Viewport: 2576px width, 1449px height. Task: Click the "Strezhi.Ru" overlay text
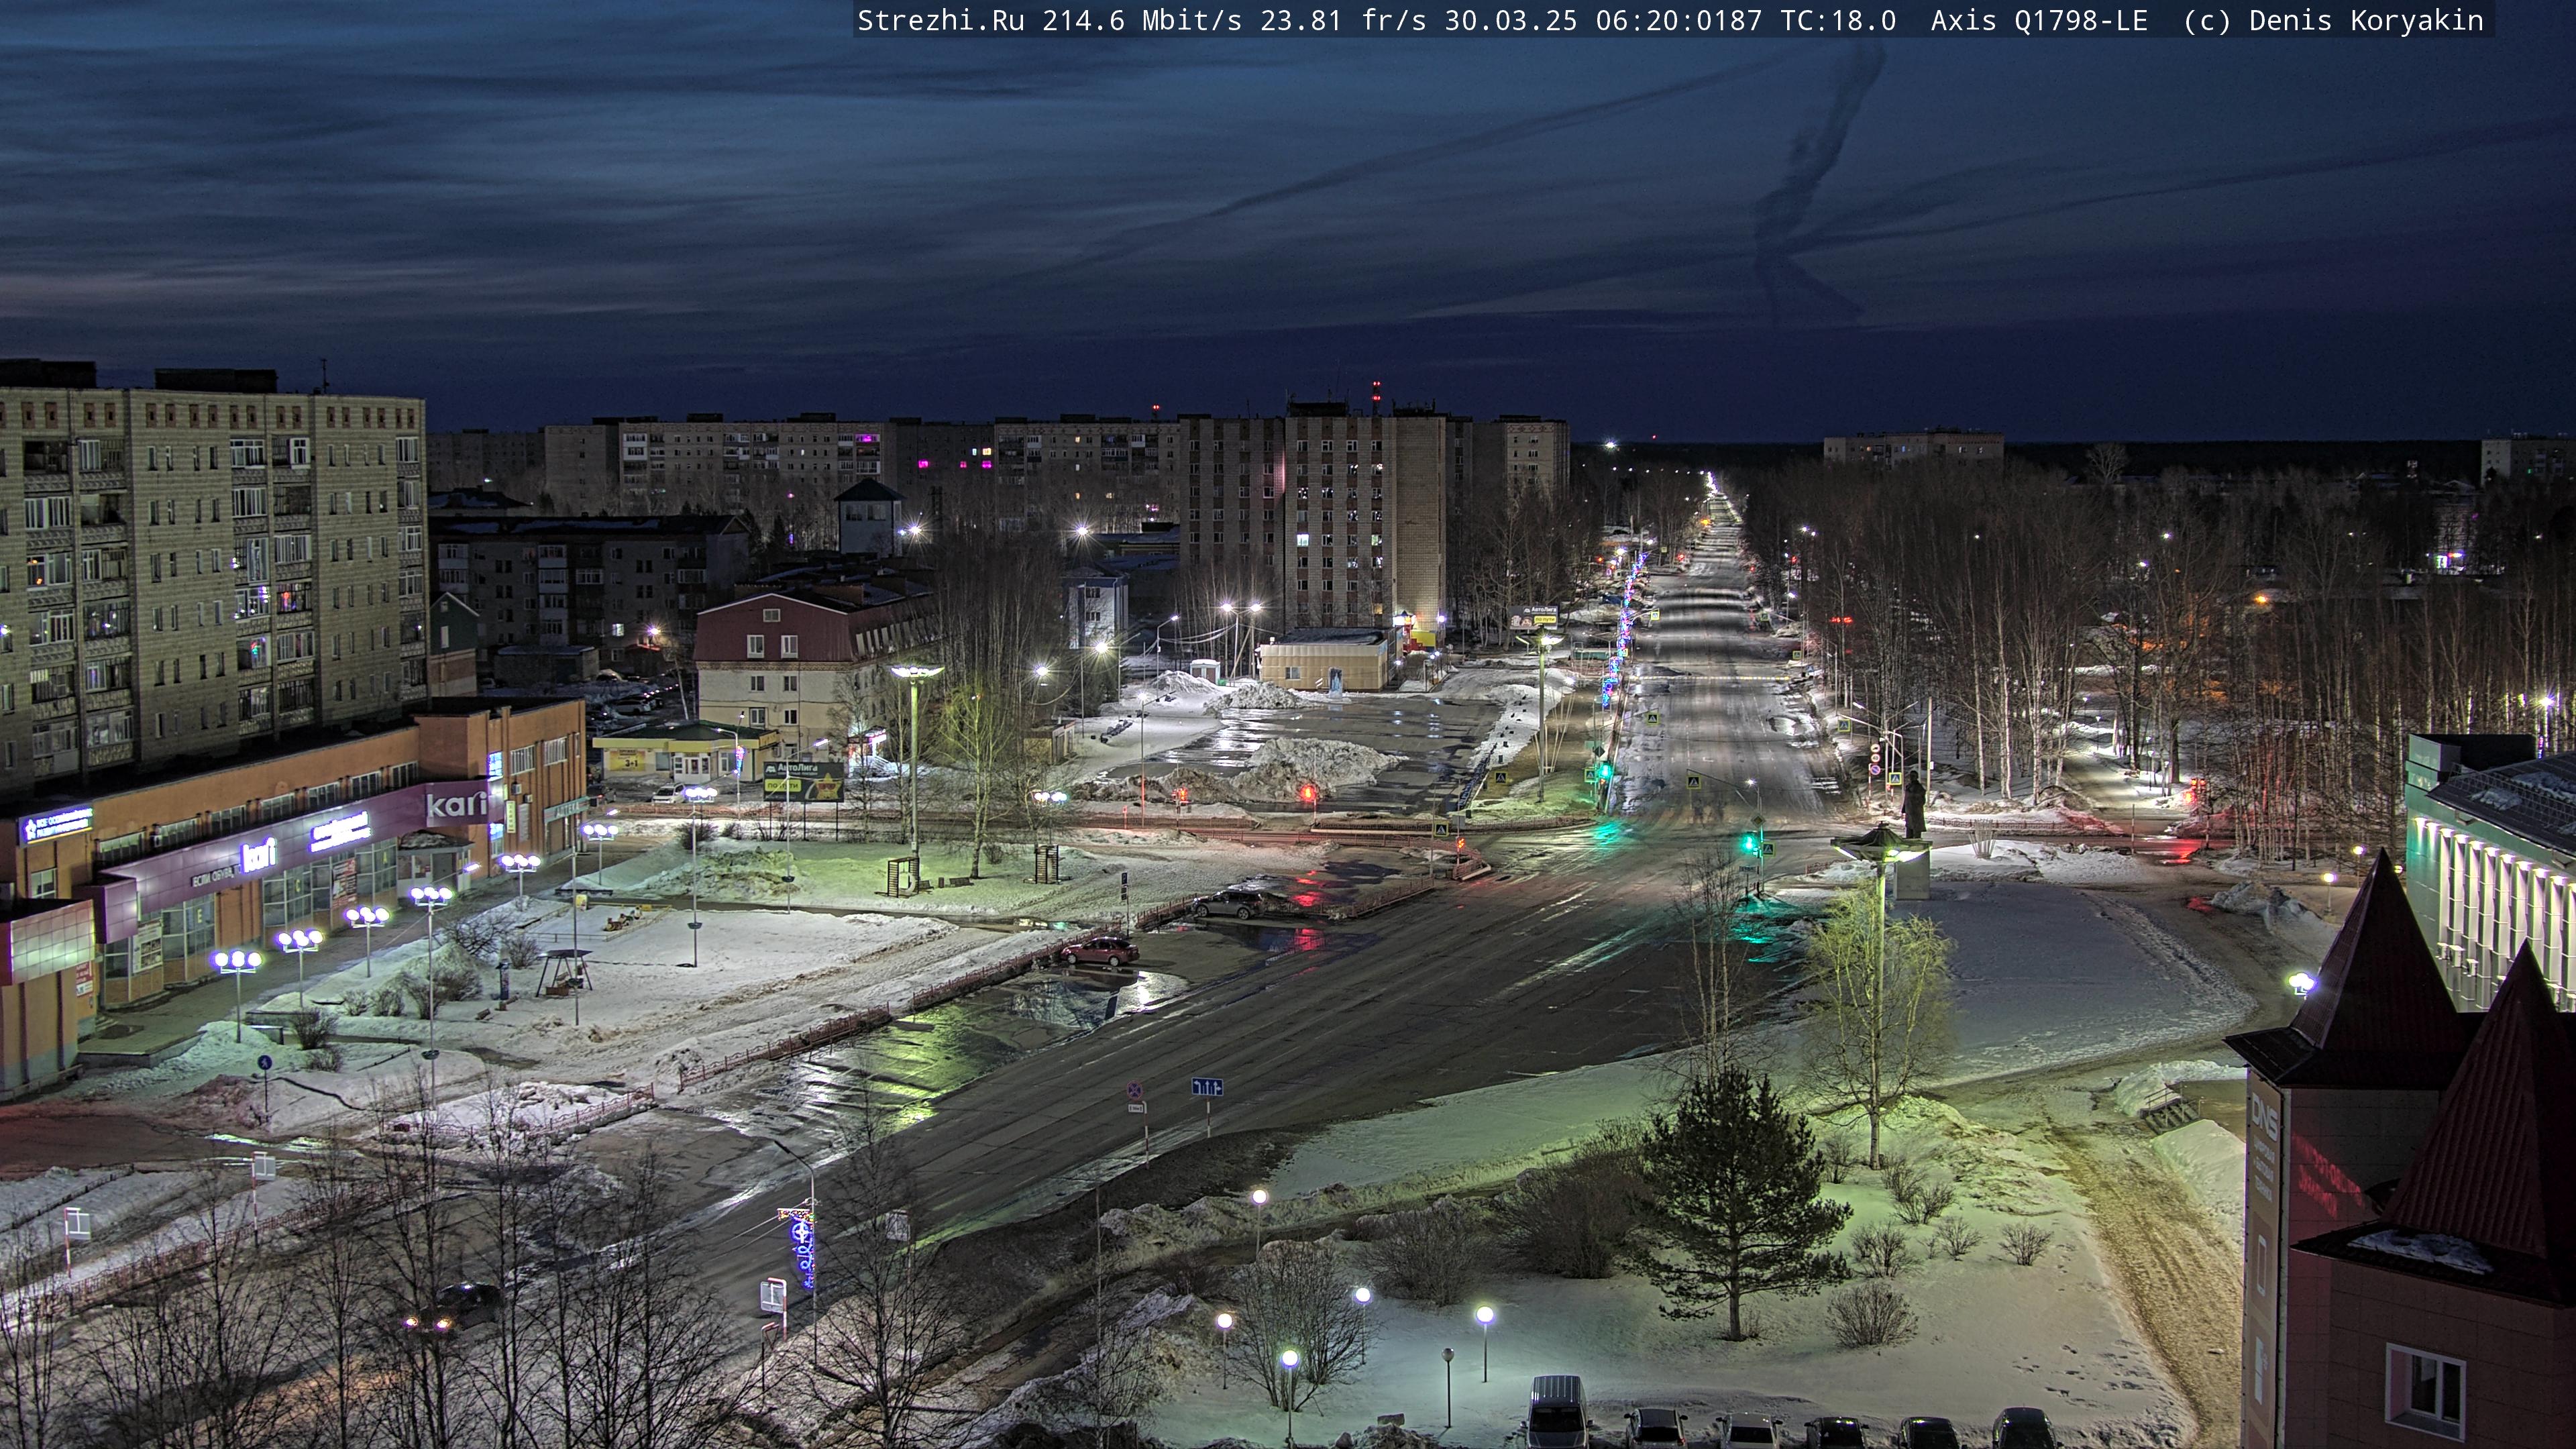(x=940, y=21)
